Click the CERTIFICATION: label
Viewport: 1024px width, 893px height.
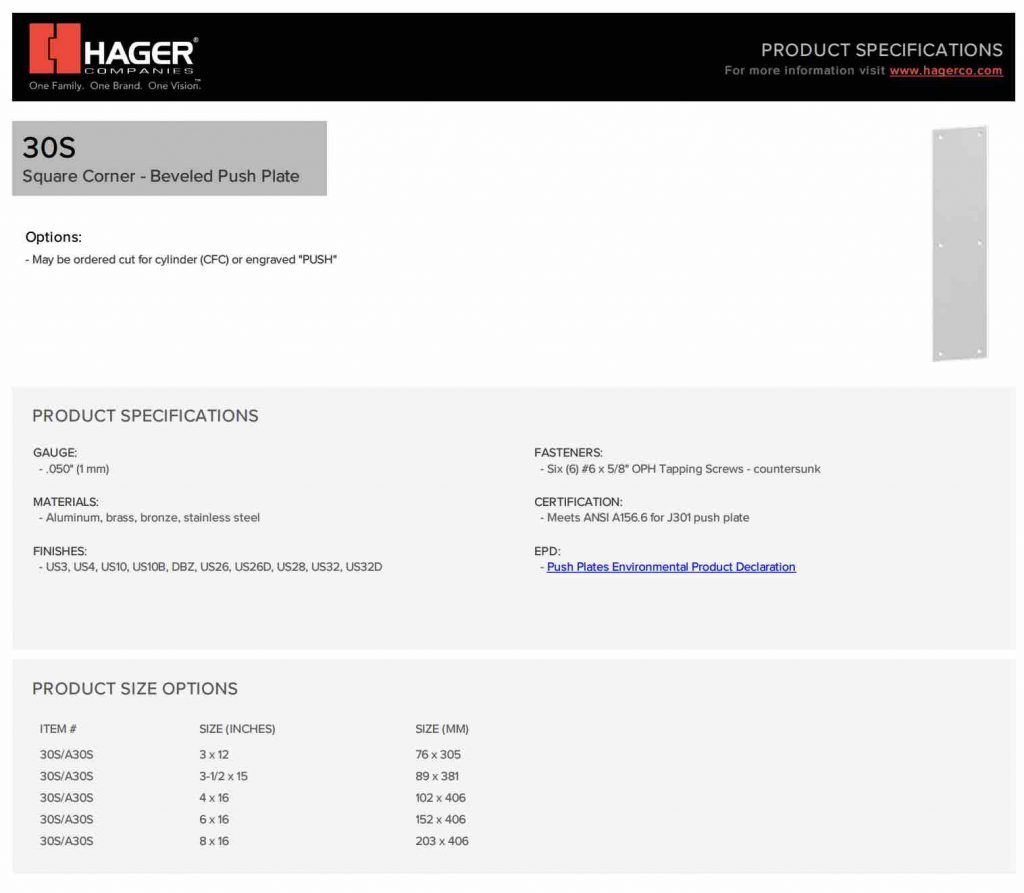coord(578,502)
